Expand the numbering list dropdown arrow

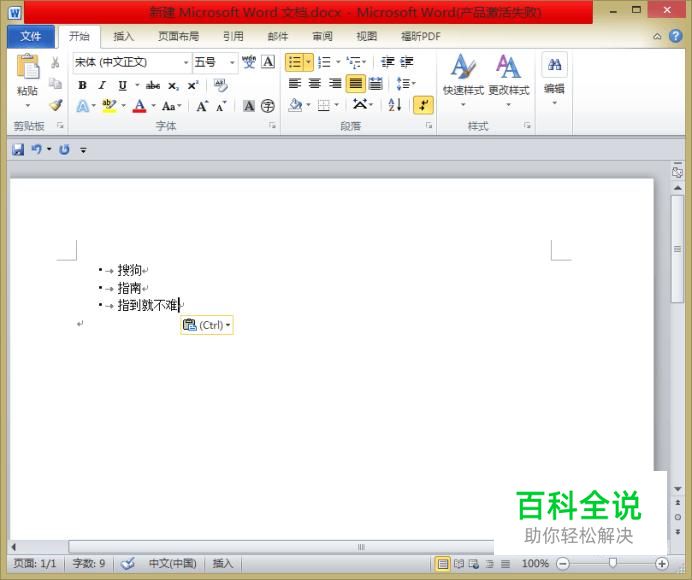338,62
